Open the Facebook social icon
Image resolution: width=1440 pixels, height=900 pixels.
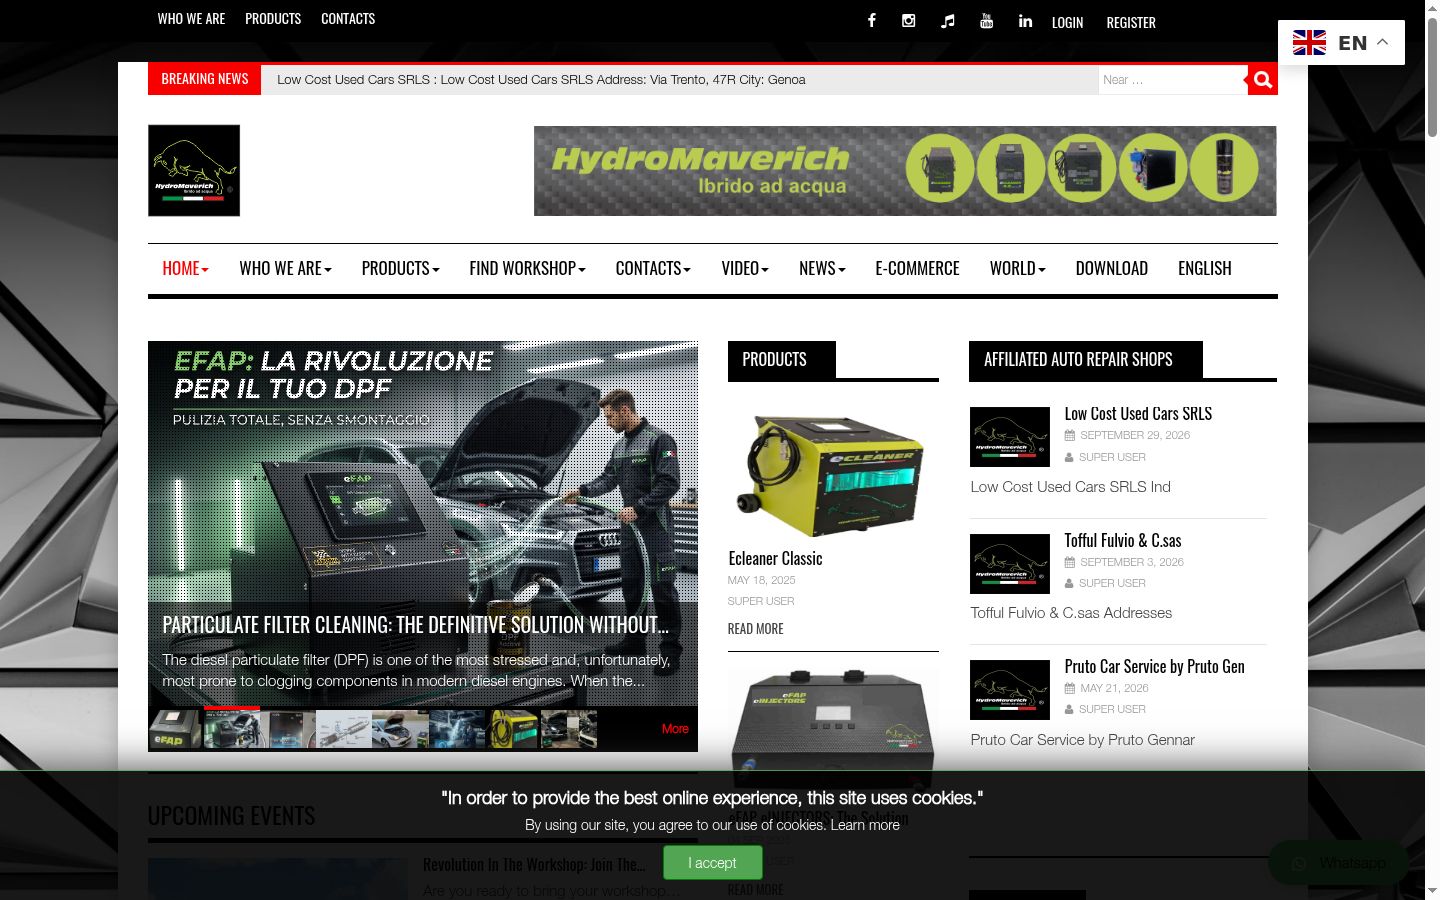click(x=871, y=20)
